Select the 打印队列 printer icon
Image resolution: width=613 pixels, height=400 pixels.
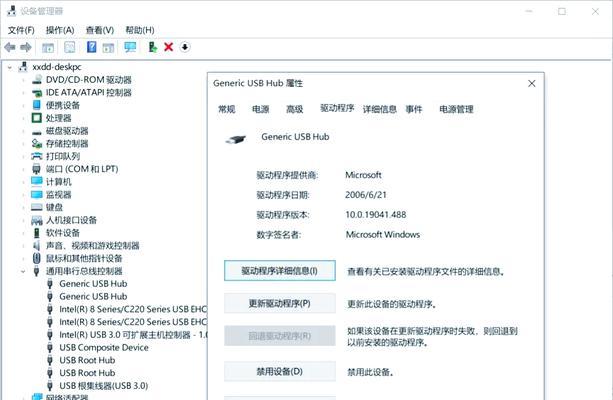[x=37, y=156]
